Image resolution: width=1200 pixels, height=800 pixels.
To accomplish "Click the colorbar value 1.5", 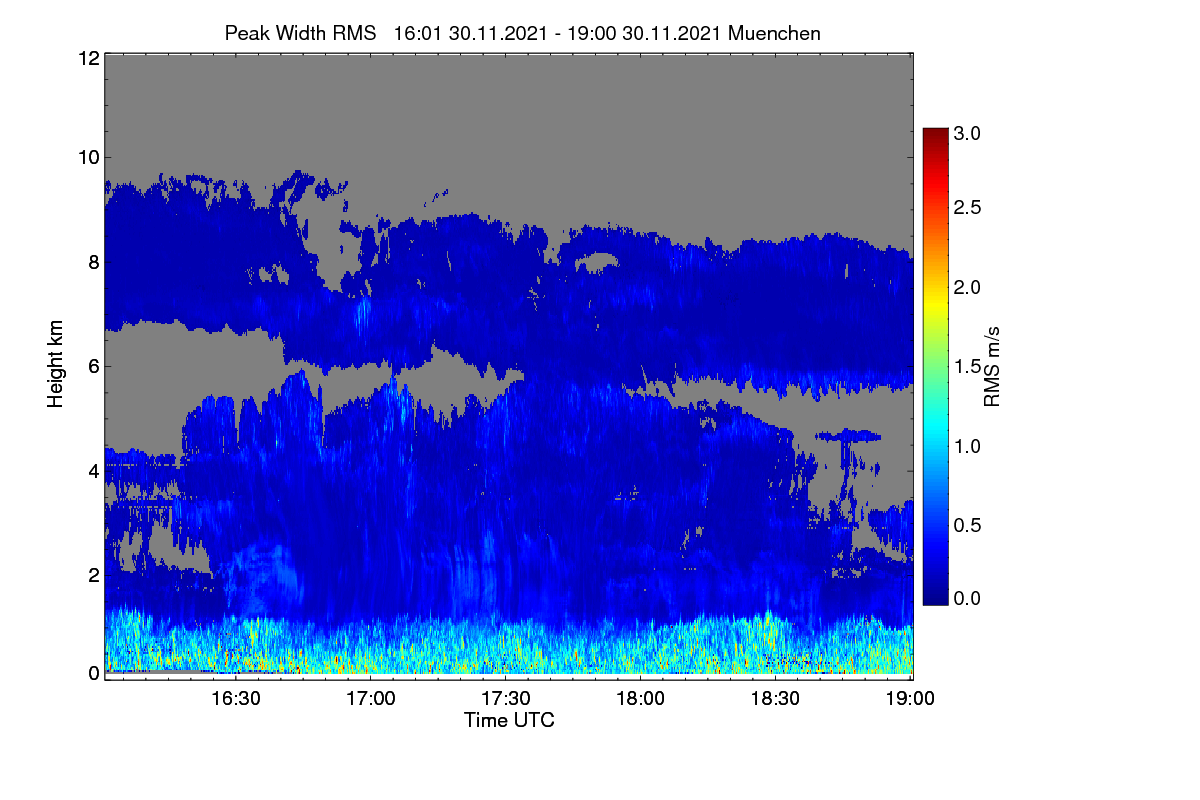I will [968, 367].
